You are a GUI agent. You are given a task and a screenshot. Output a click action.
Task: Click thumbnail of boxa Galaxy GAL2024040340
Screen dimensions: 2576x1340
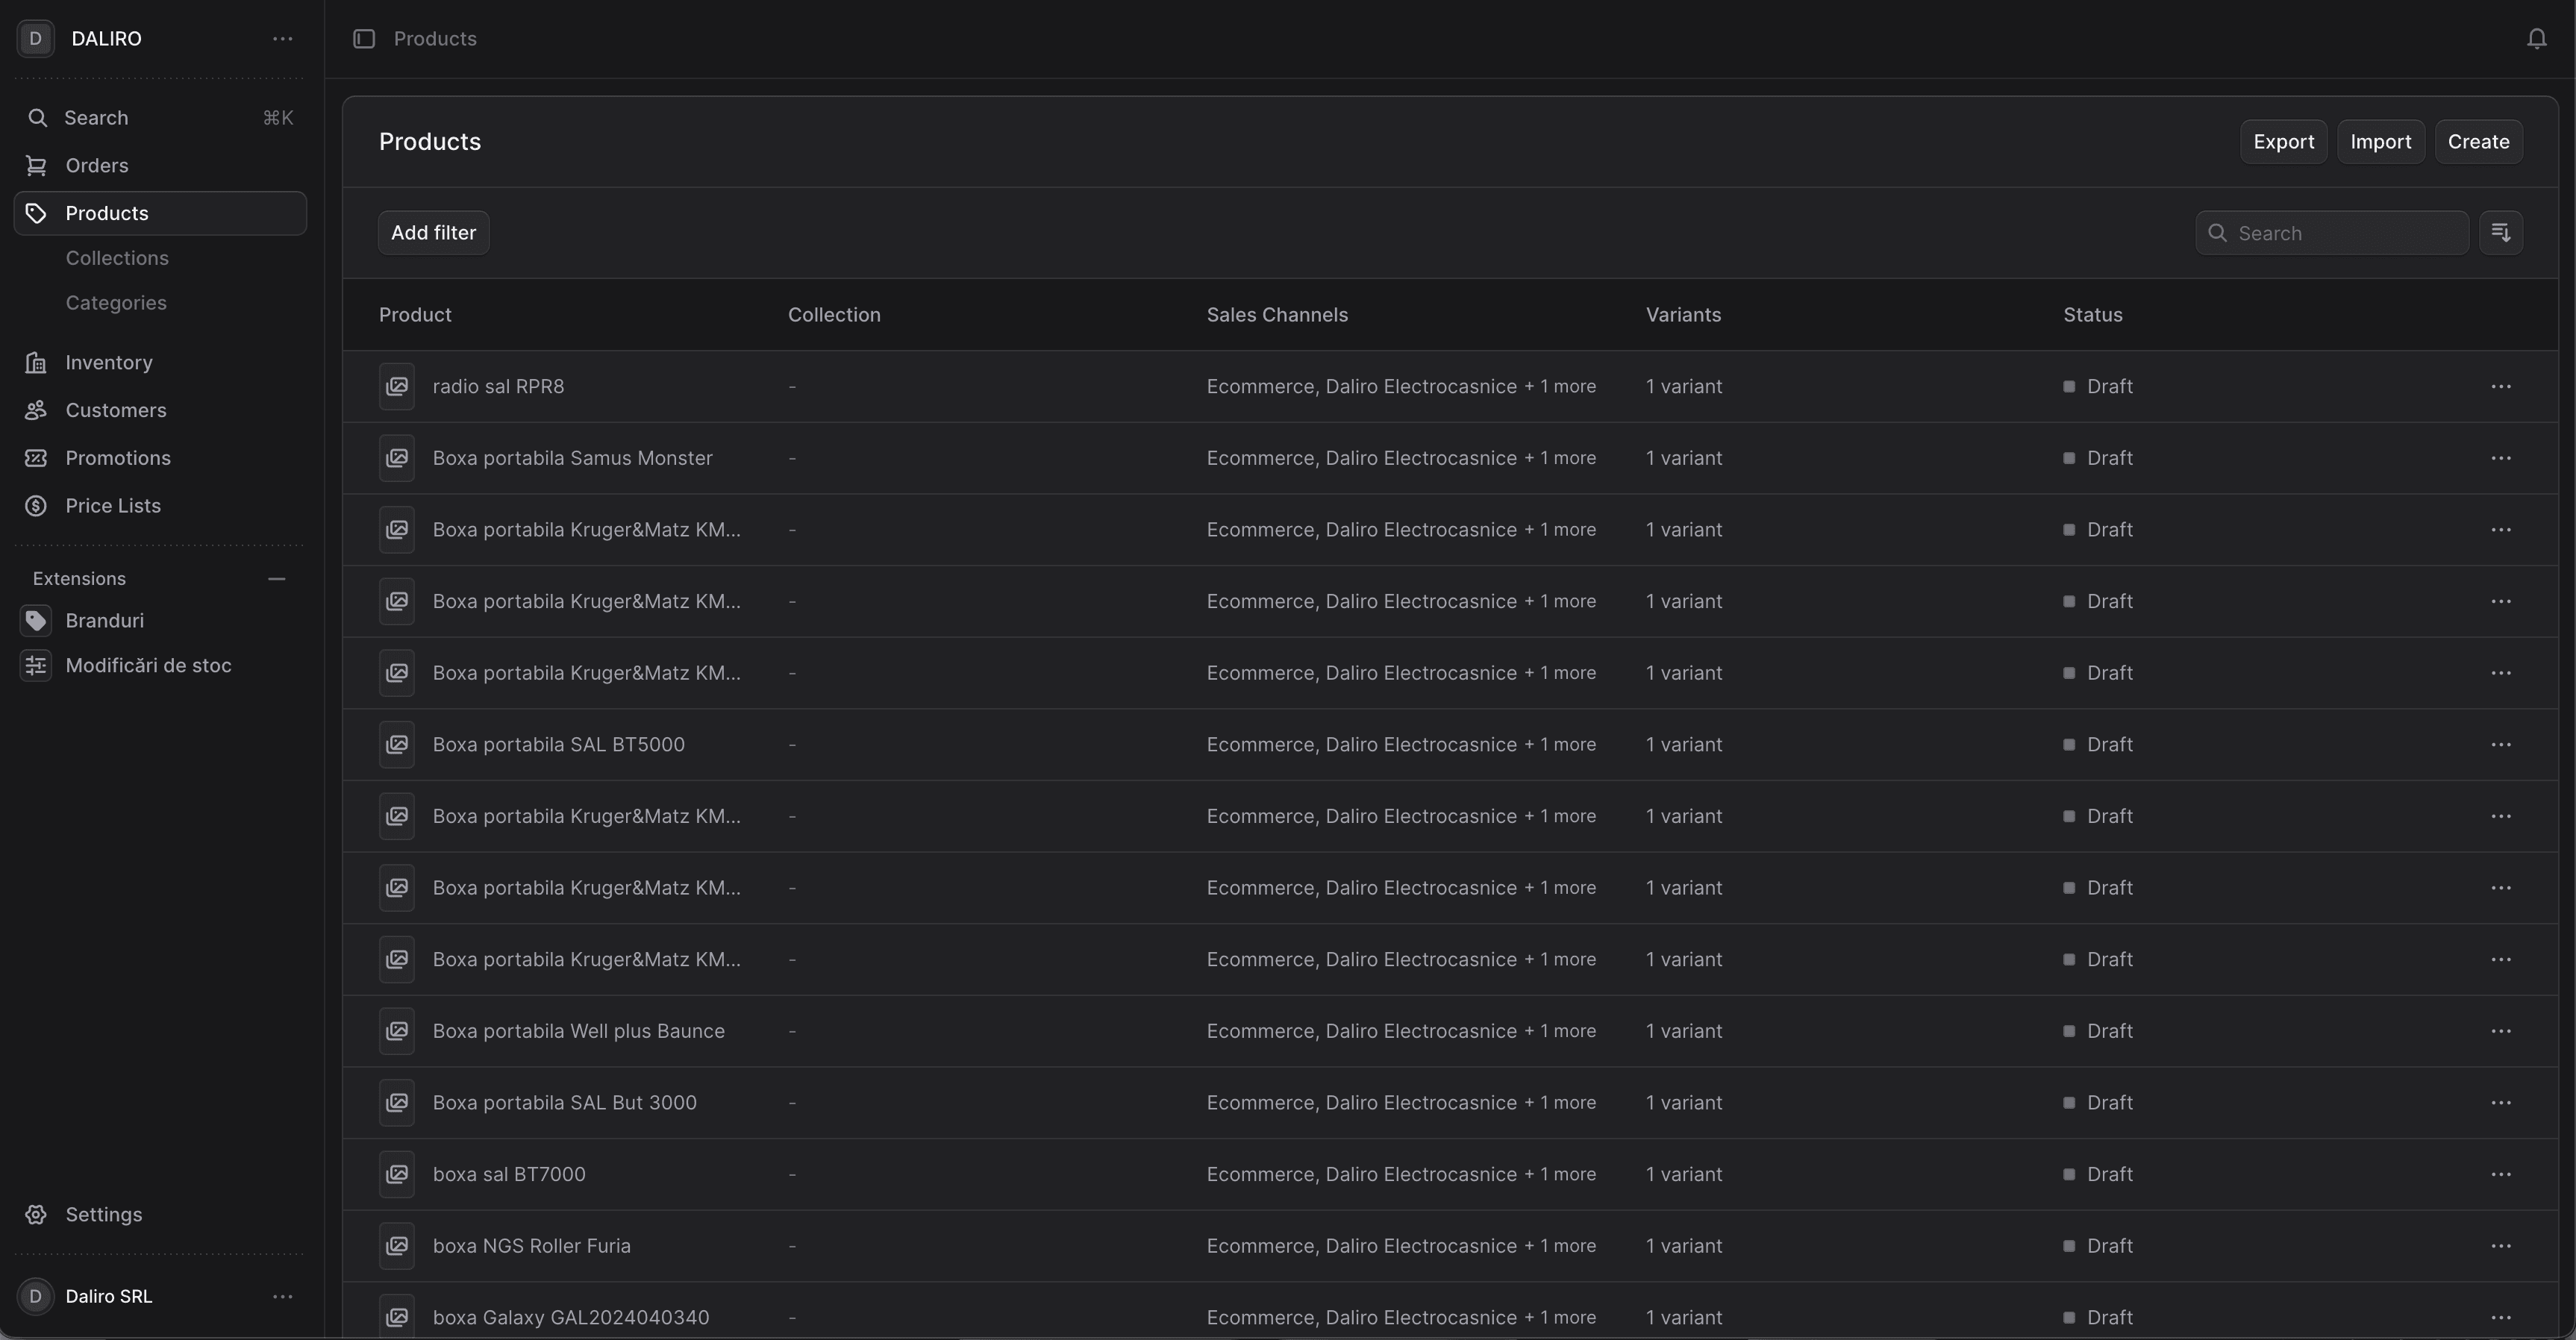[x=397, y=1318]
